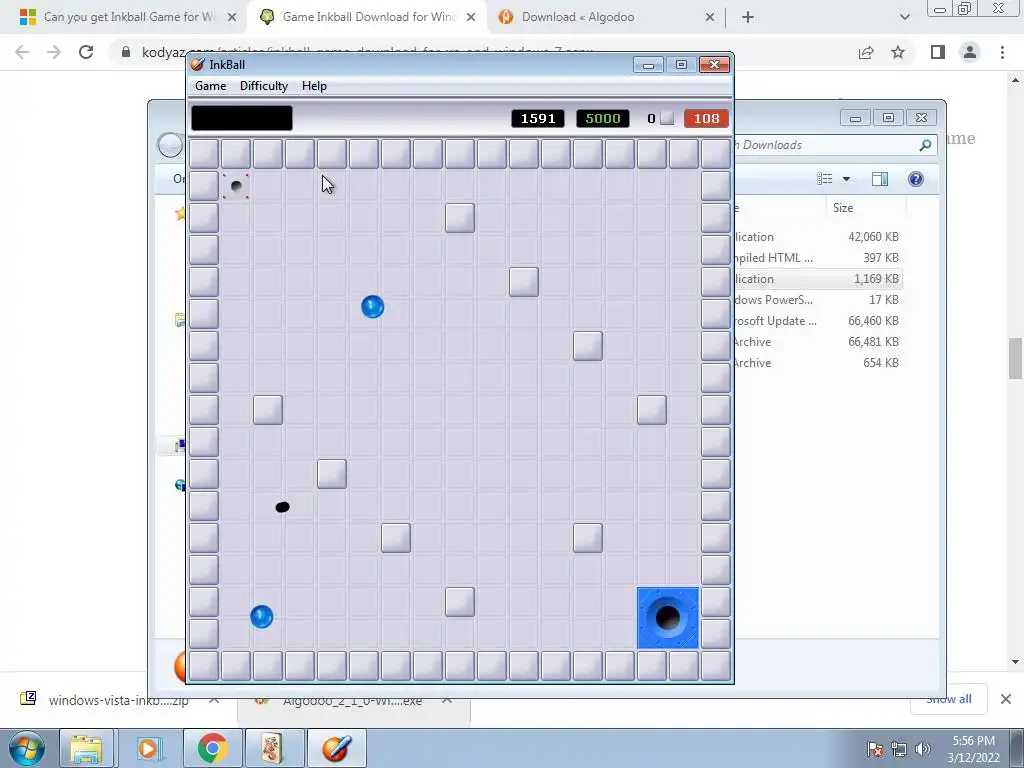Click the red timer showing 108
Screen dimensions: 1024x768
pyautogui.click(x=706, y=118)
